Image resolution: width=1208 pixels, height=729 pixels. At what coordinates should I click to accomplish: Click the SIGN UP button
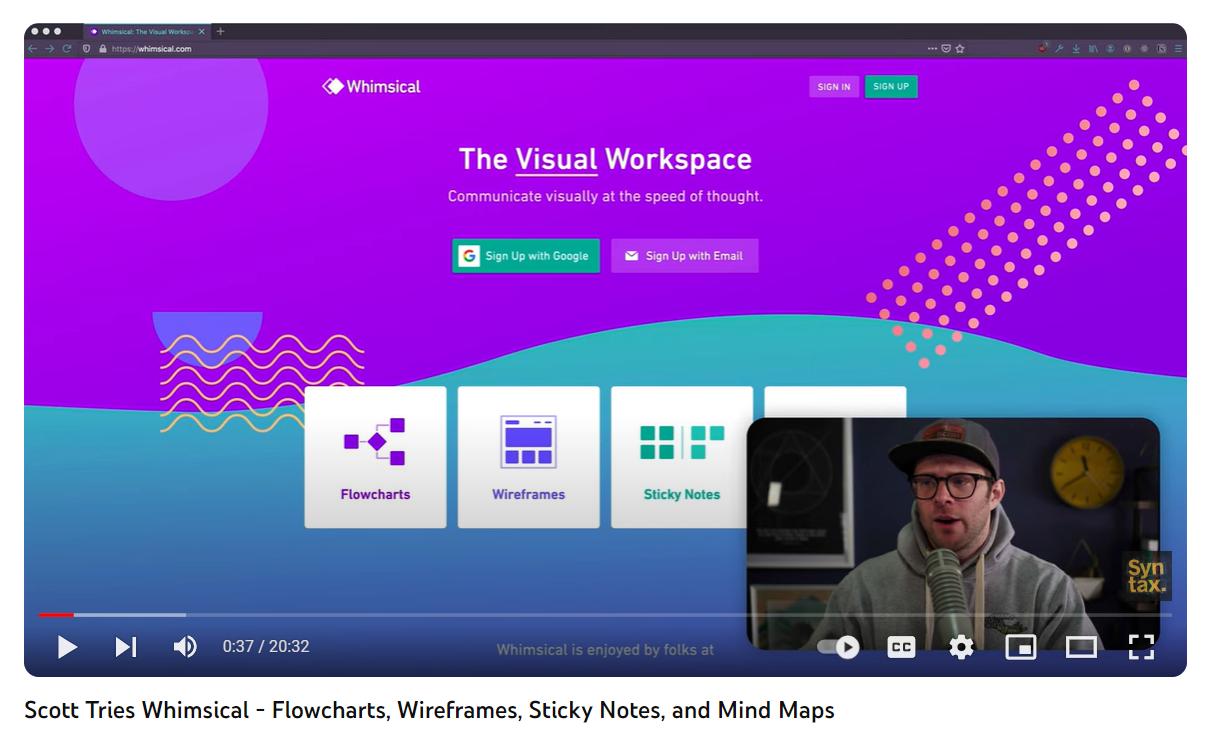click(x=891, y=87)
